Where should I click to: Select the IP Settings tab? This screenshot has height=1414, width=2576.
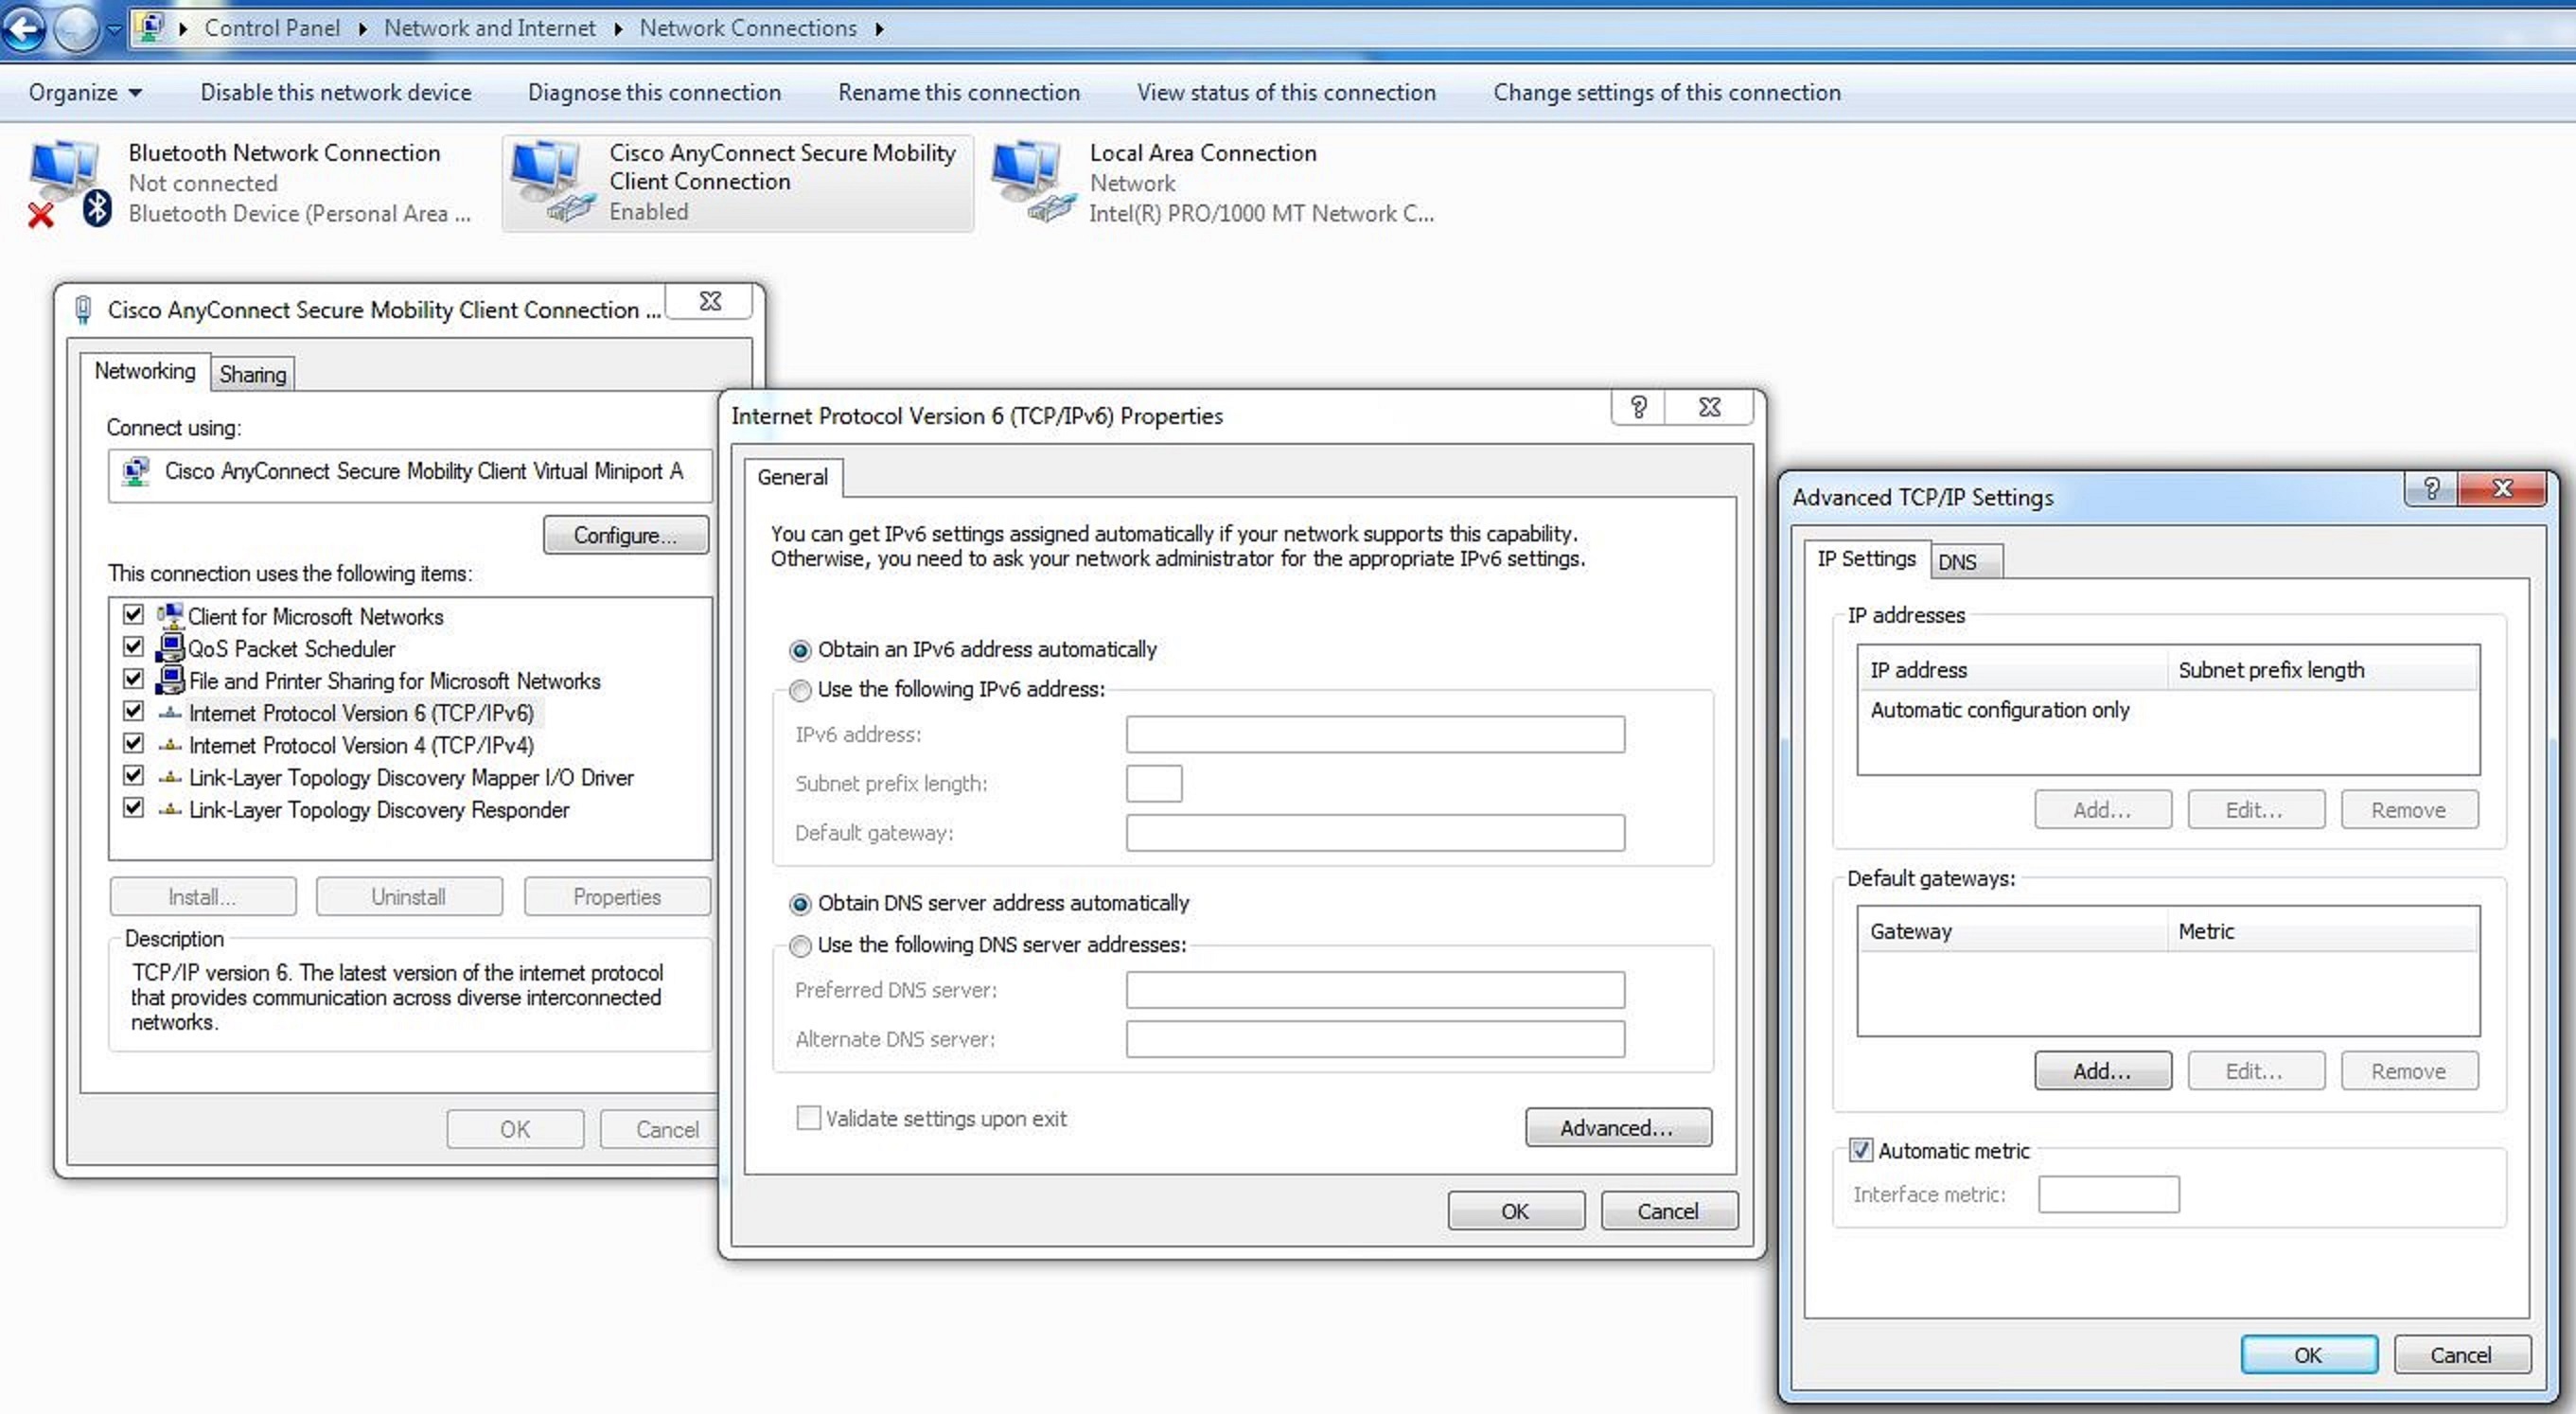(1866, 559)
